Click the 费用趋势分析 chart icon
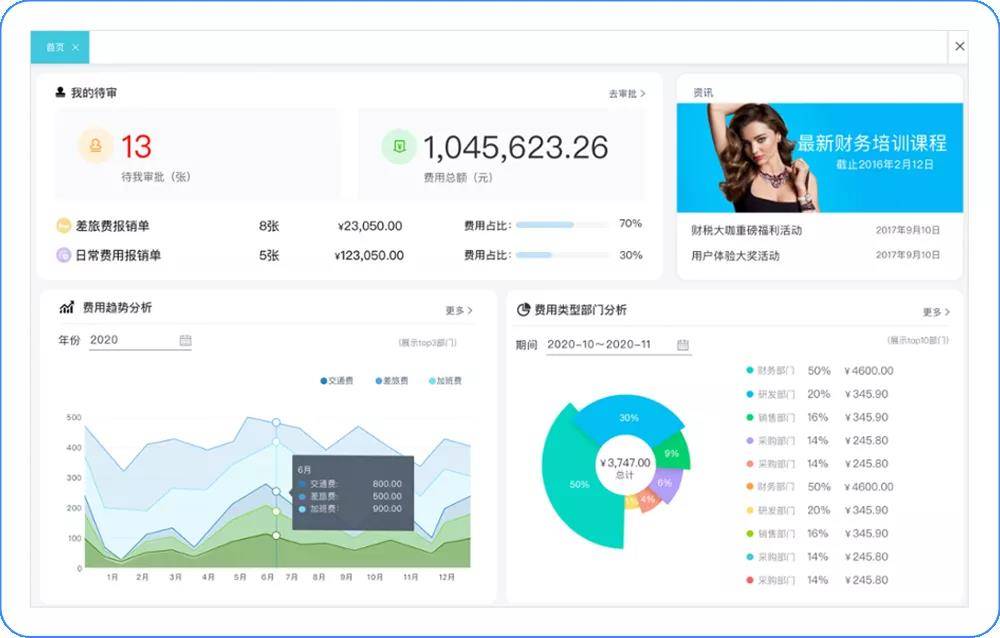The width and height of the screenshot is (1000, 638). click(x=67, y=307)
